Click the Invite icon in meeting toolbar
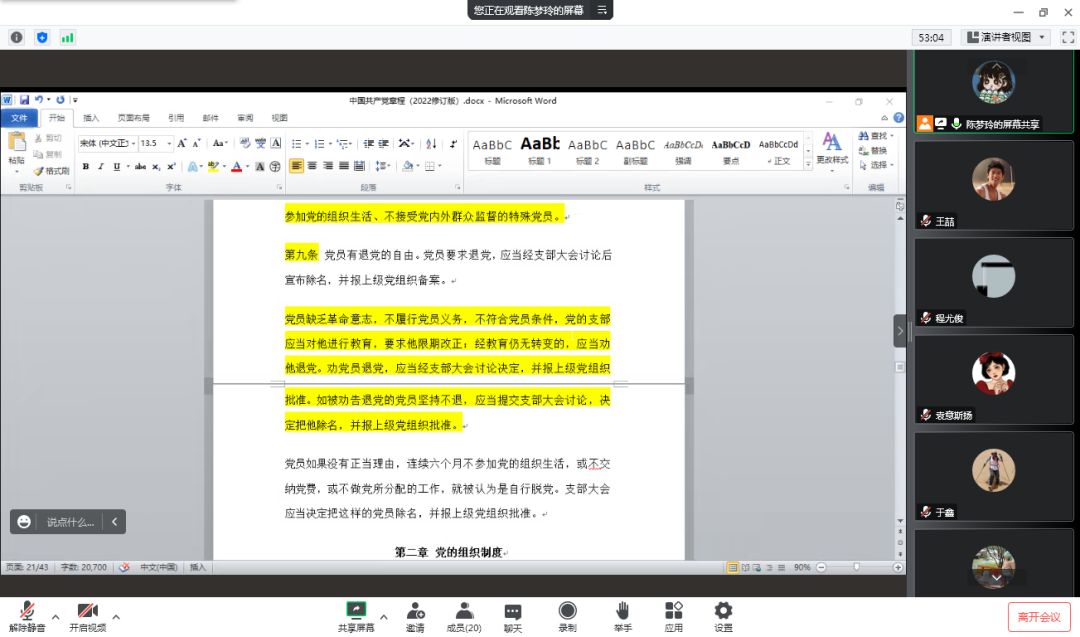The height and width of the screenshot is (637, 1080). click(415, 611)
